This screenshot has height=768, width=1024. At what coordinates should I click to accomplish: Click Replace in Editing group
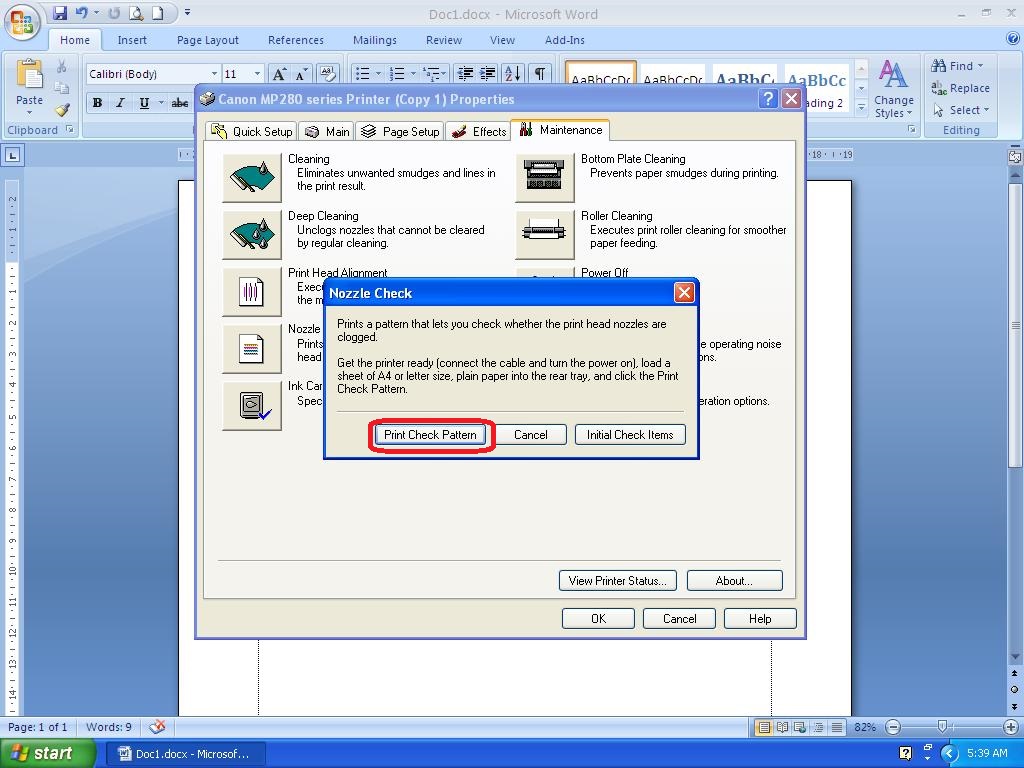(960, 88)
